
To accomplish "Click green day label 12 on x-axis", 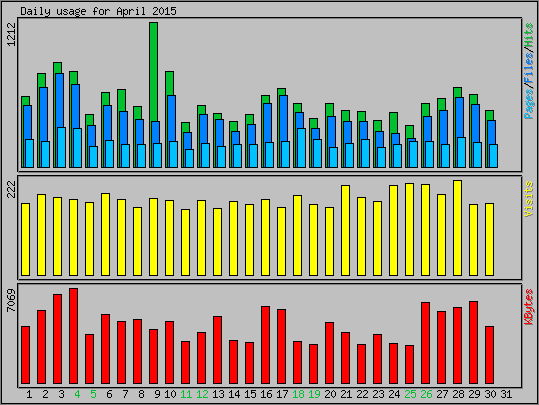I will click(202, 394).
